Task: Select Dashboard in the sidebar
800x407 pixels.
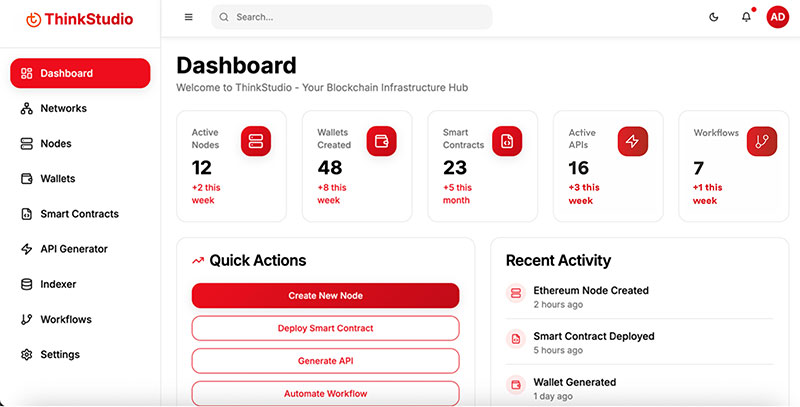Action: pos(80,73)
